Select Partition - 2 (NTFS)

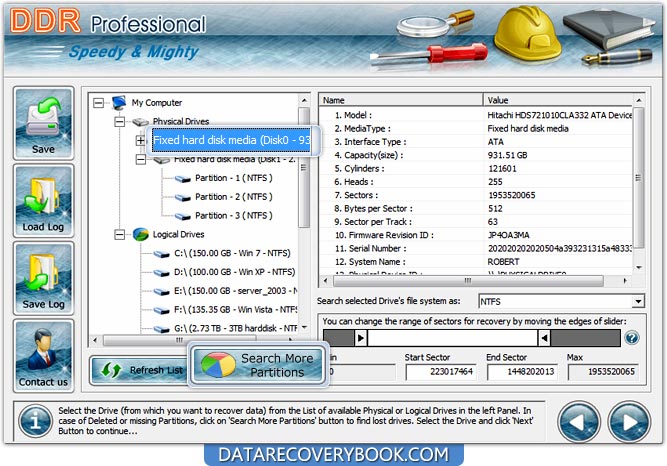pyautogui.click(x=234, y=197)
